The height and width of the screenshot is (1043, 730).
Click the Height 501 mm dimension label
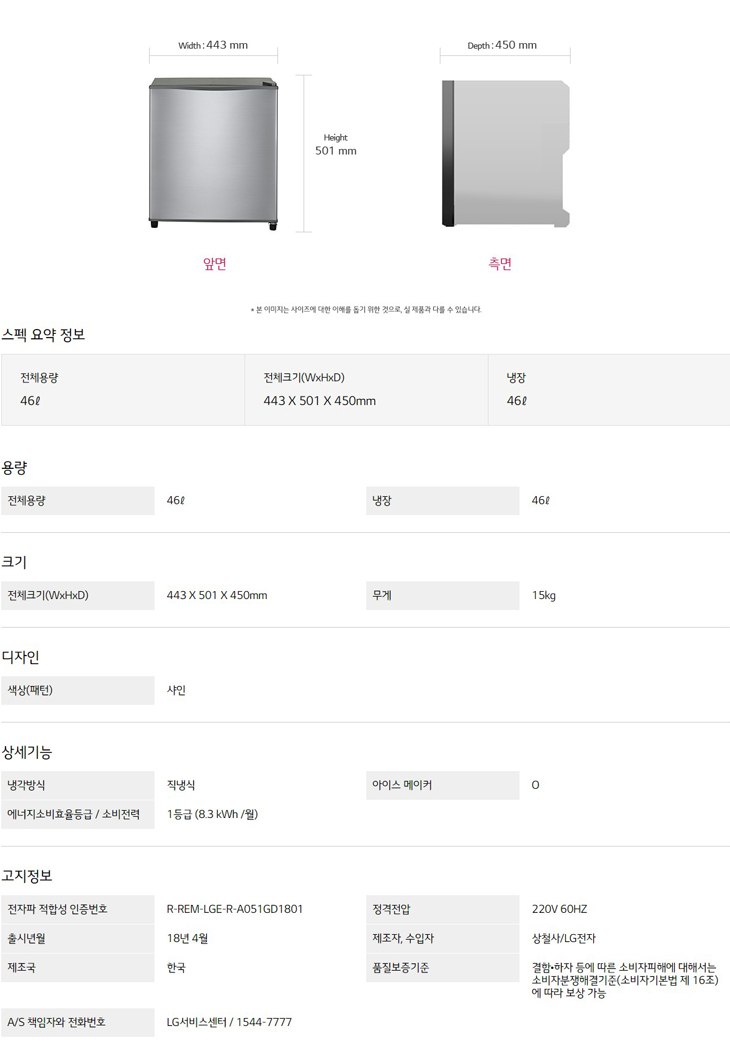coord(336,145)
